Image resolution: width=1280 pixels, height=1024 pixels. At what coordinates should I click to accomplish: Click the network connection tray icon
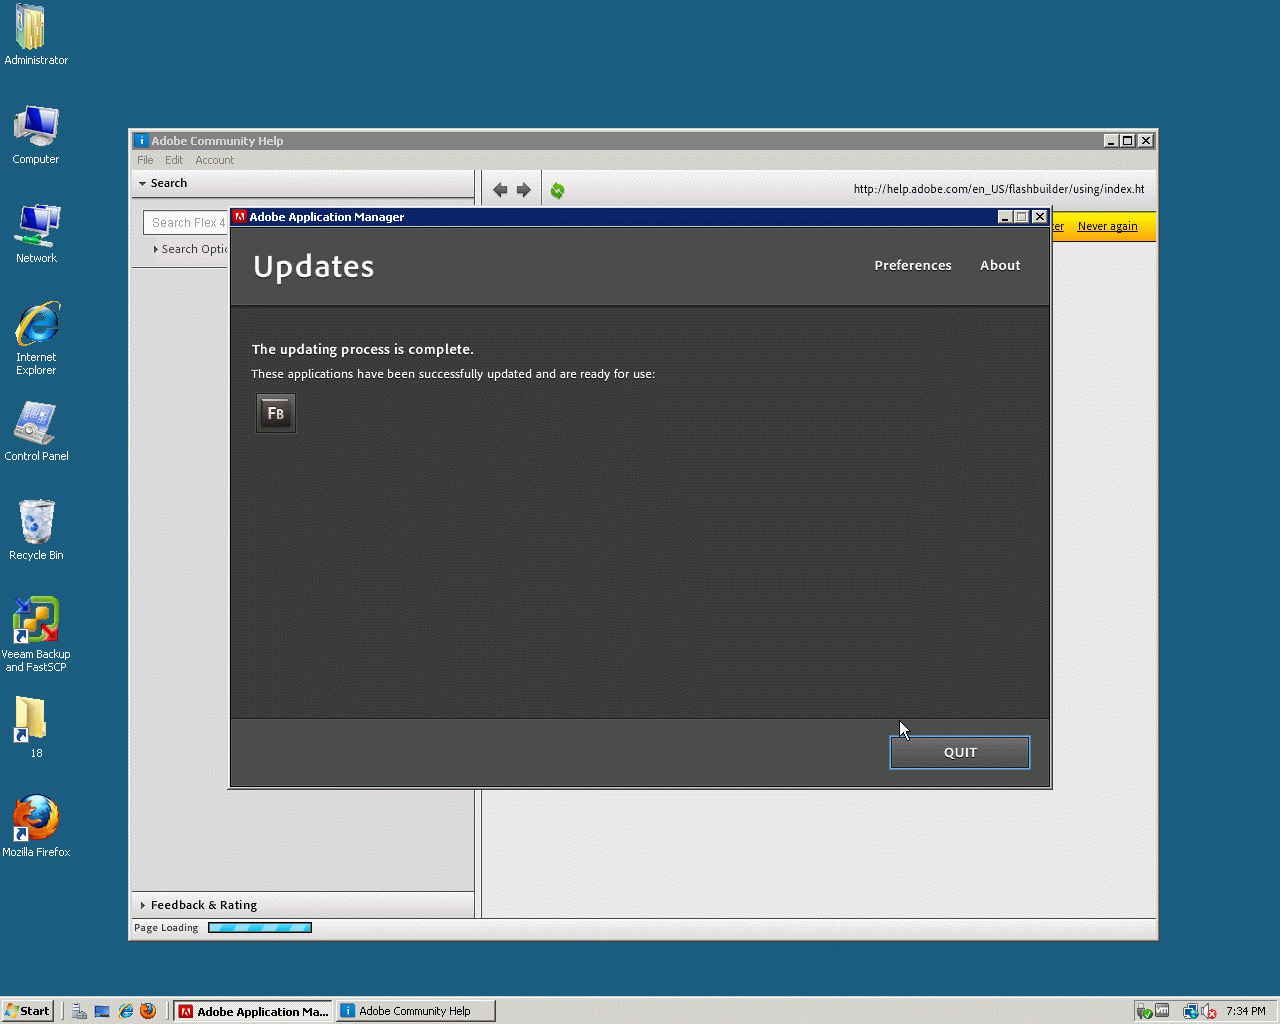coord(1191,1011)
